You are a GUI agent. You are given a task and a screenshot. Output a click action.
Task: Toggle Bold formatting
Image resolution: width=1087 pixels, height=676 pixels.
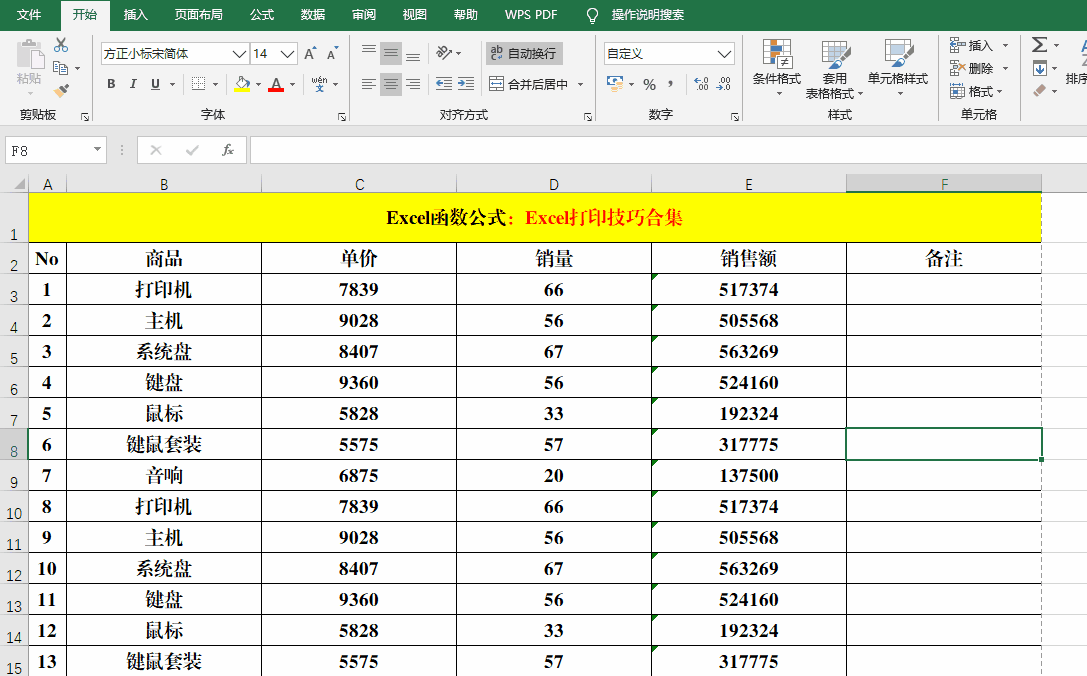pos(111,84)
